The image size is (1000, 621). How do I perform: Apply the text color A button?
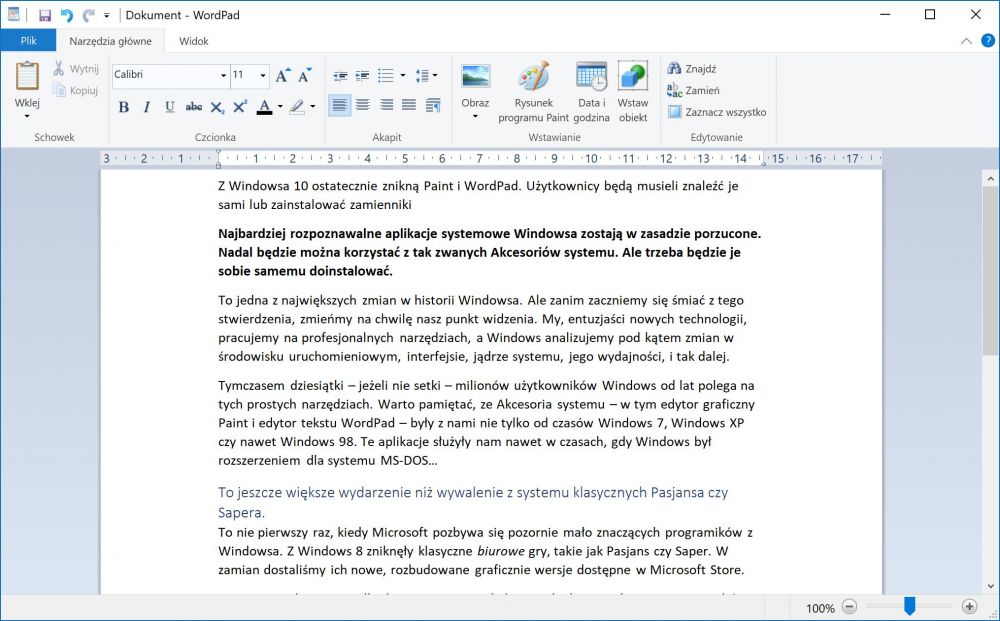coord(265,106)
